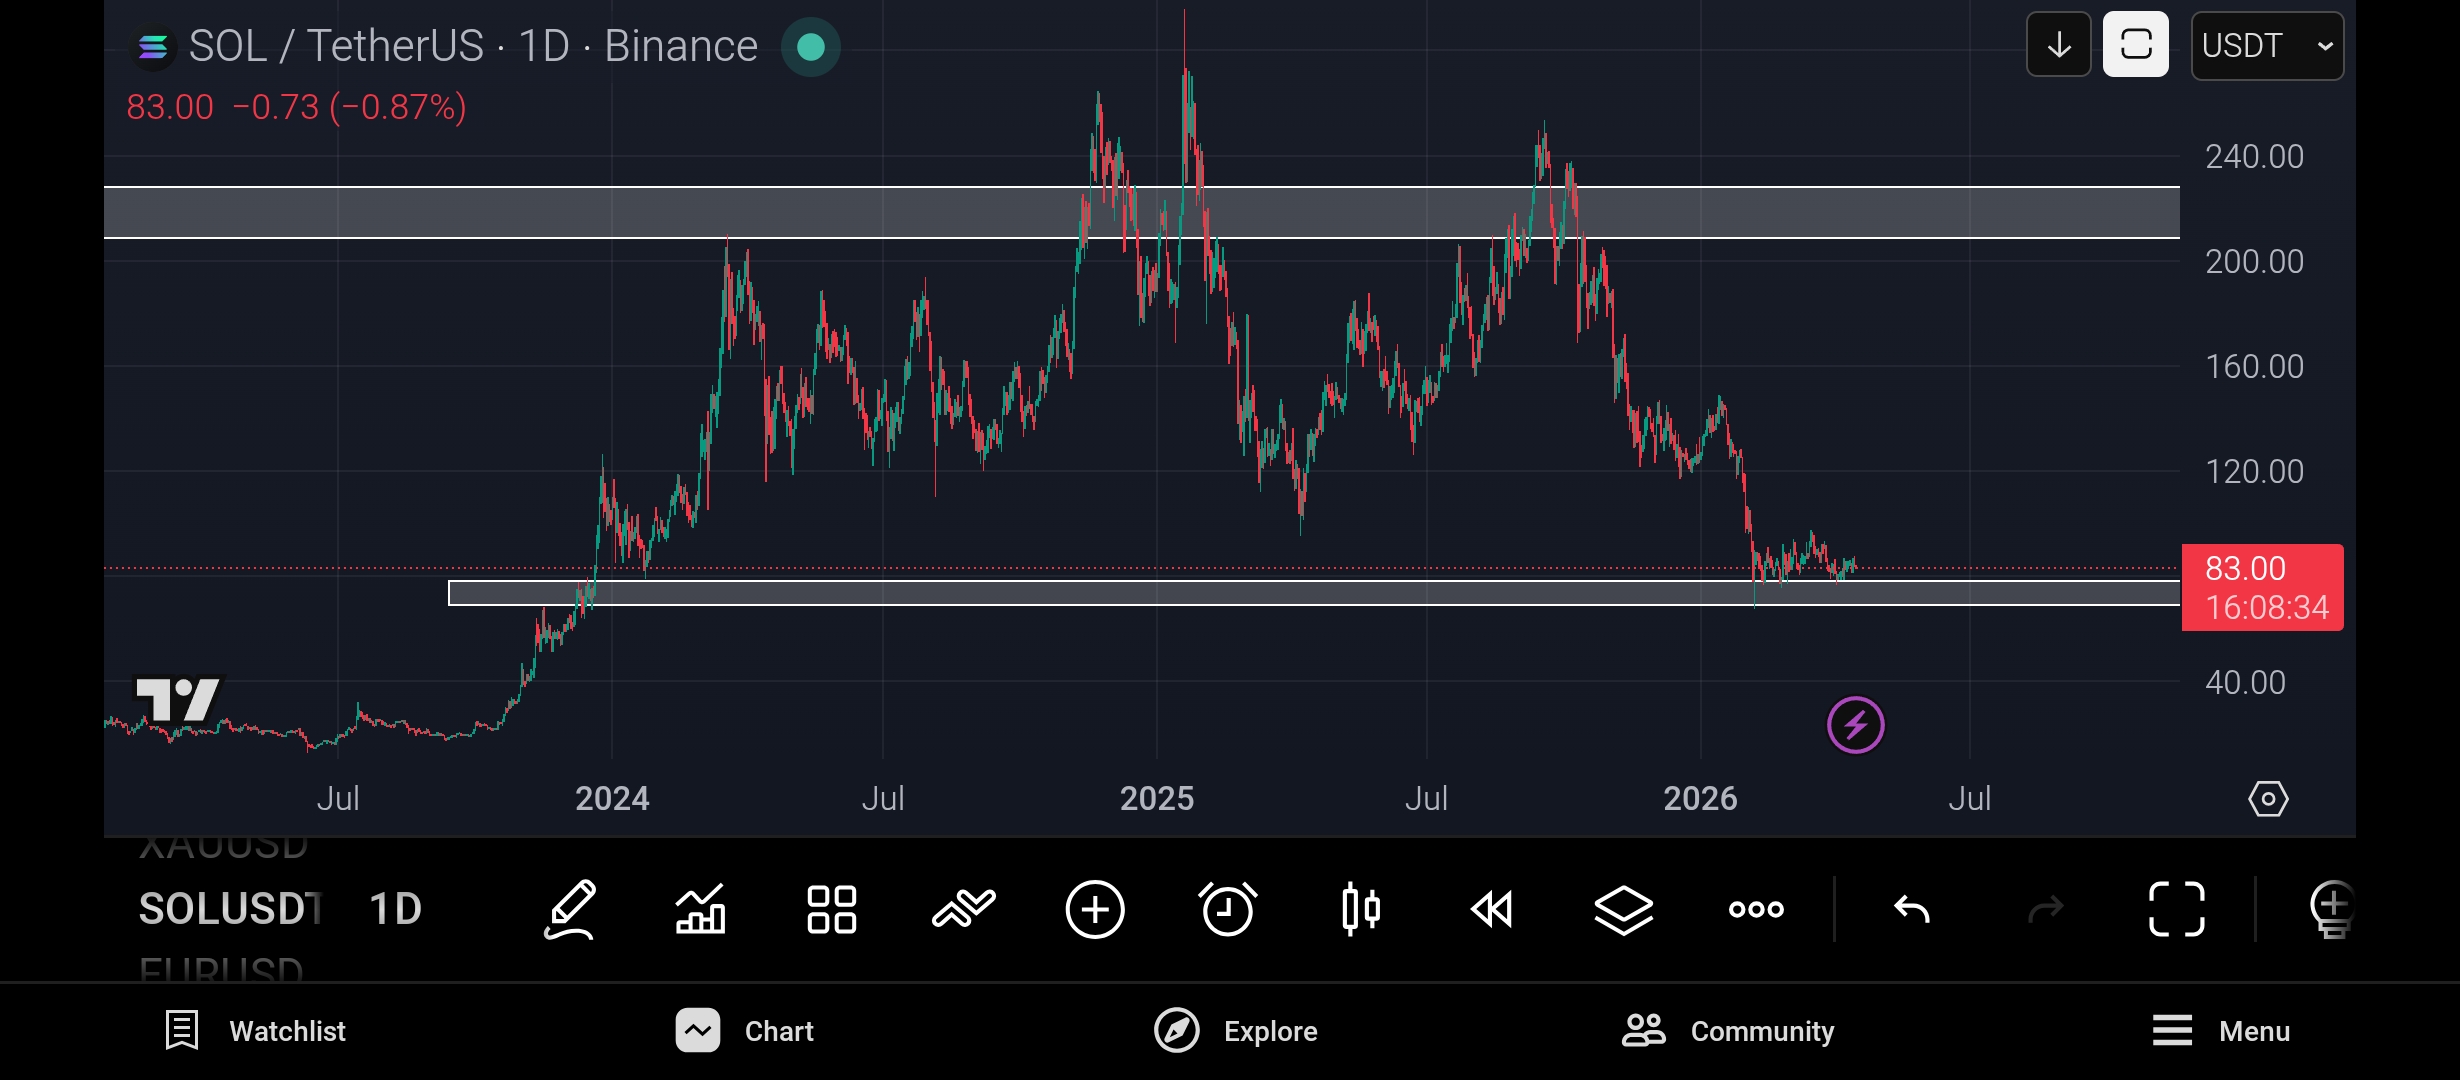The width and height of the screenshot is (2460, 1080).
Task: Undo the last chart action
Action: click(x=1912, y=909)
